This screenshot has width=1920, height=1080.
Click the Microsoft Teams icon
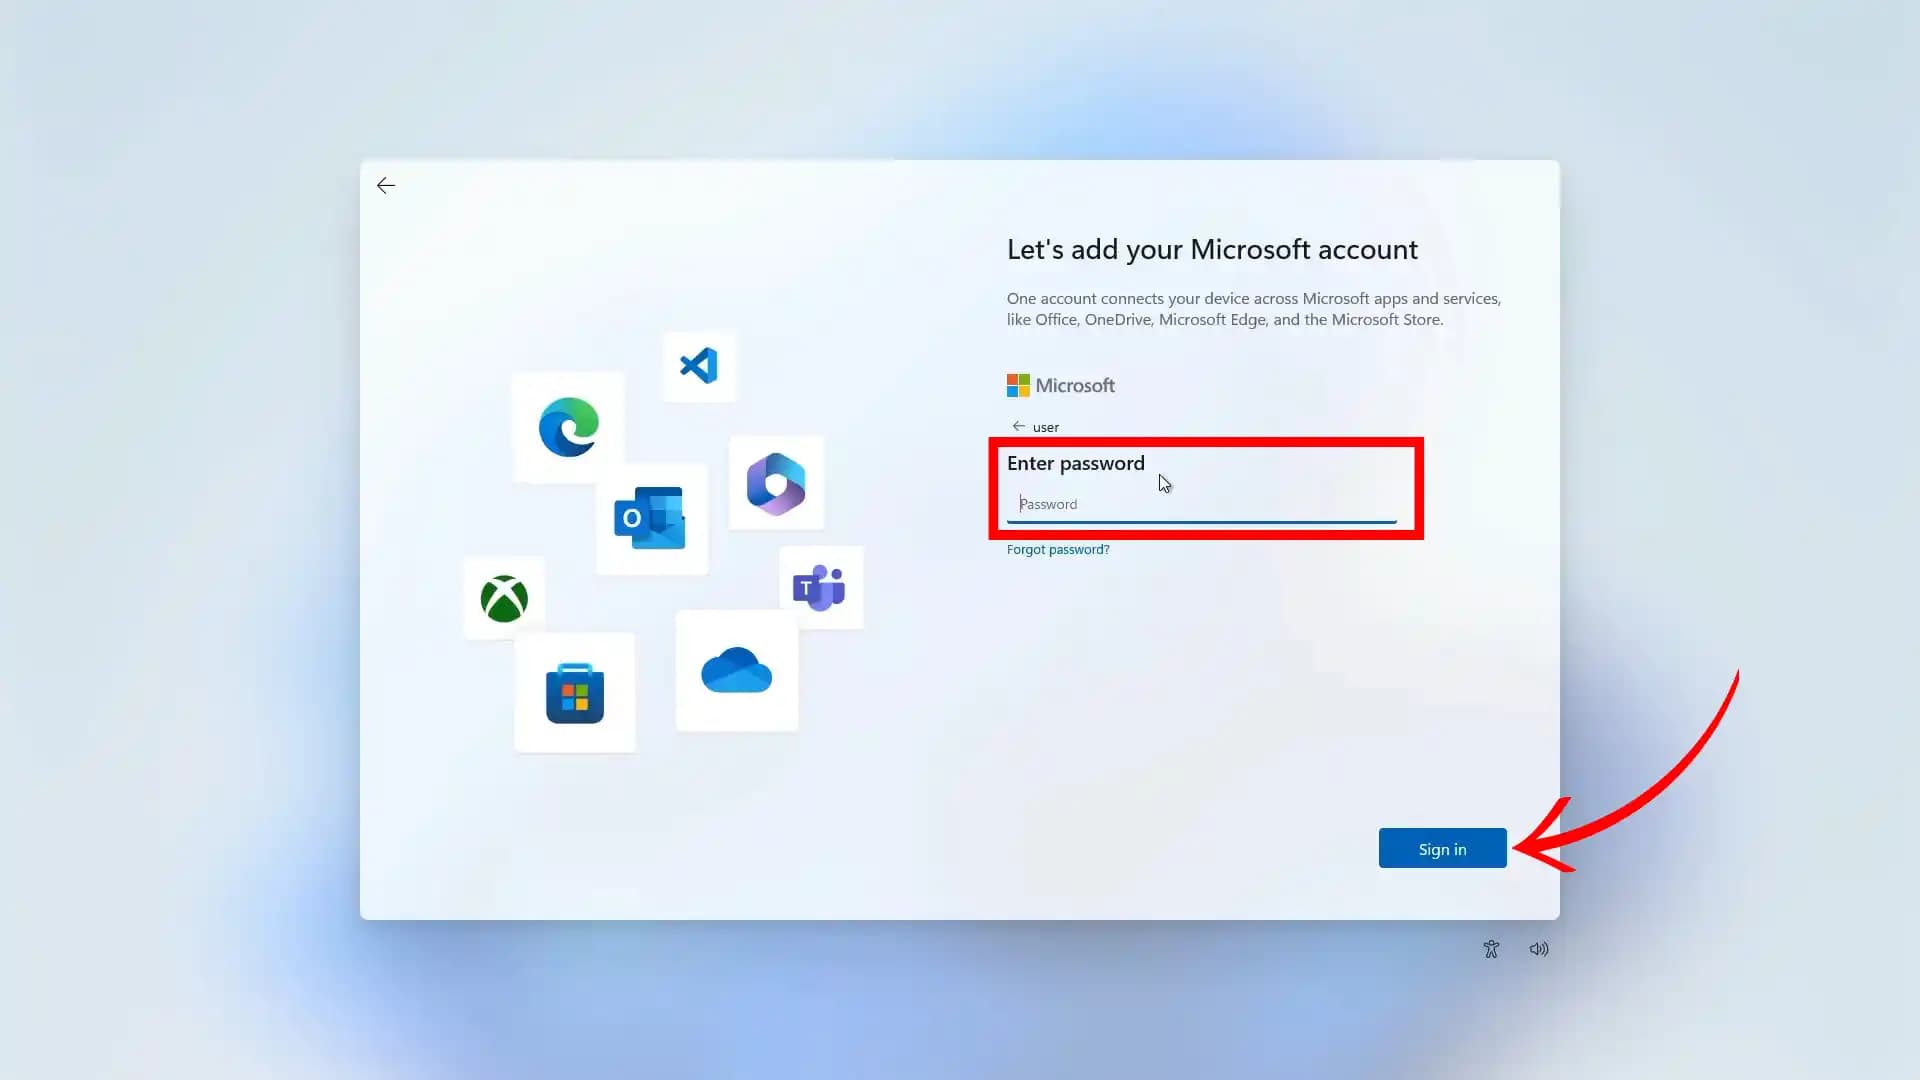tap(821, 587)
